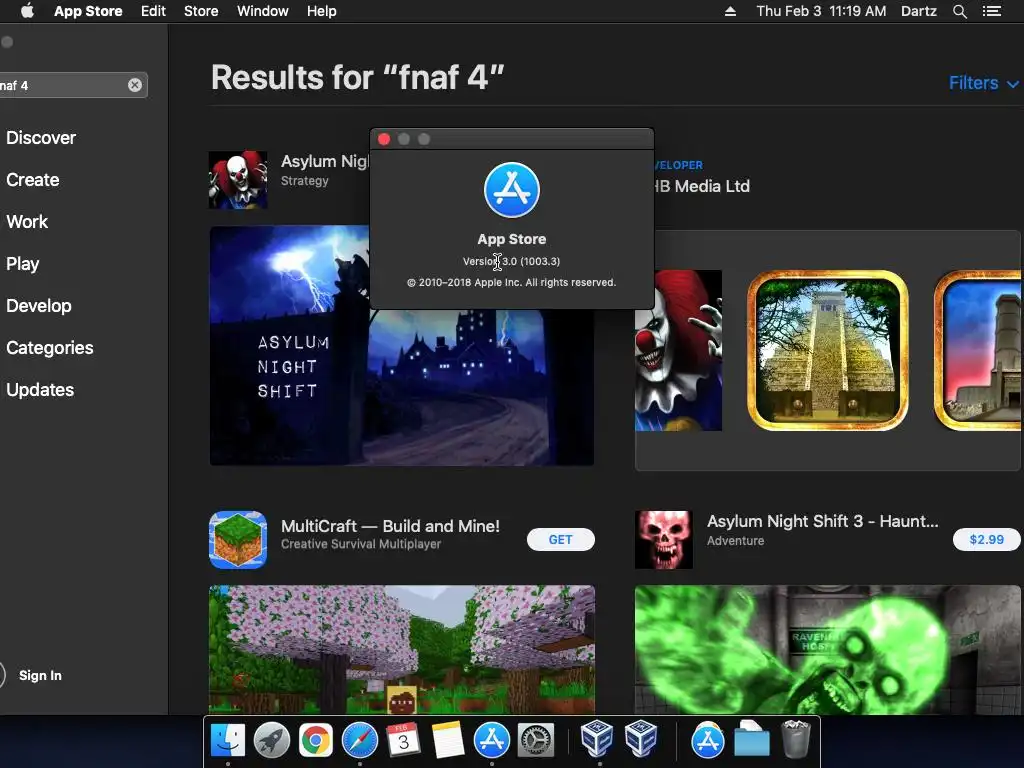Open Asylum Night Shift clown app icon

[x=238, y=180]
